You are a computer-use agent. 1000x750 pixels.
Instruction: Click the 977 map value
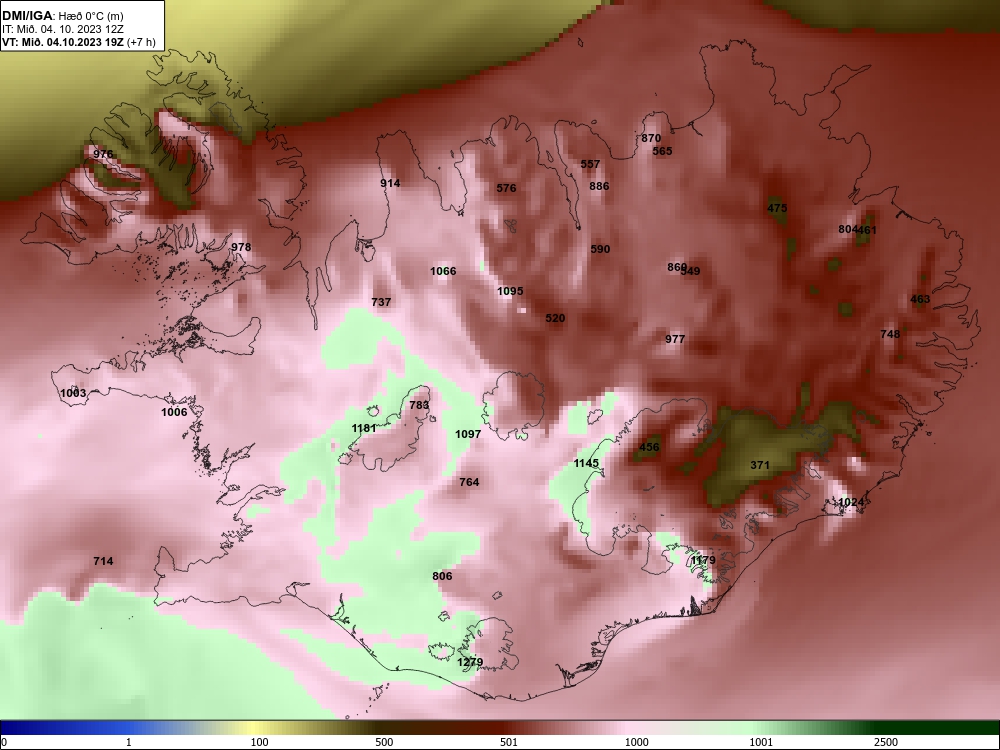pyautogui.click(x=675, y=339)
